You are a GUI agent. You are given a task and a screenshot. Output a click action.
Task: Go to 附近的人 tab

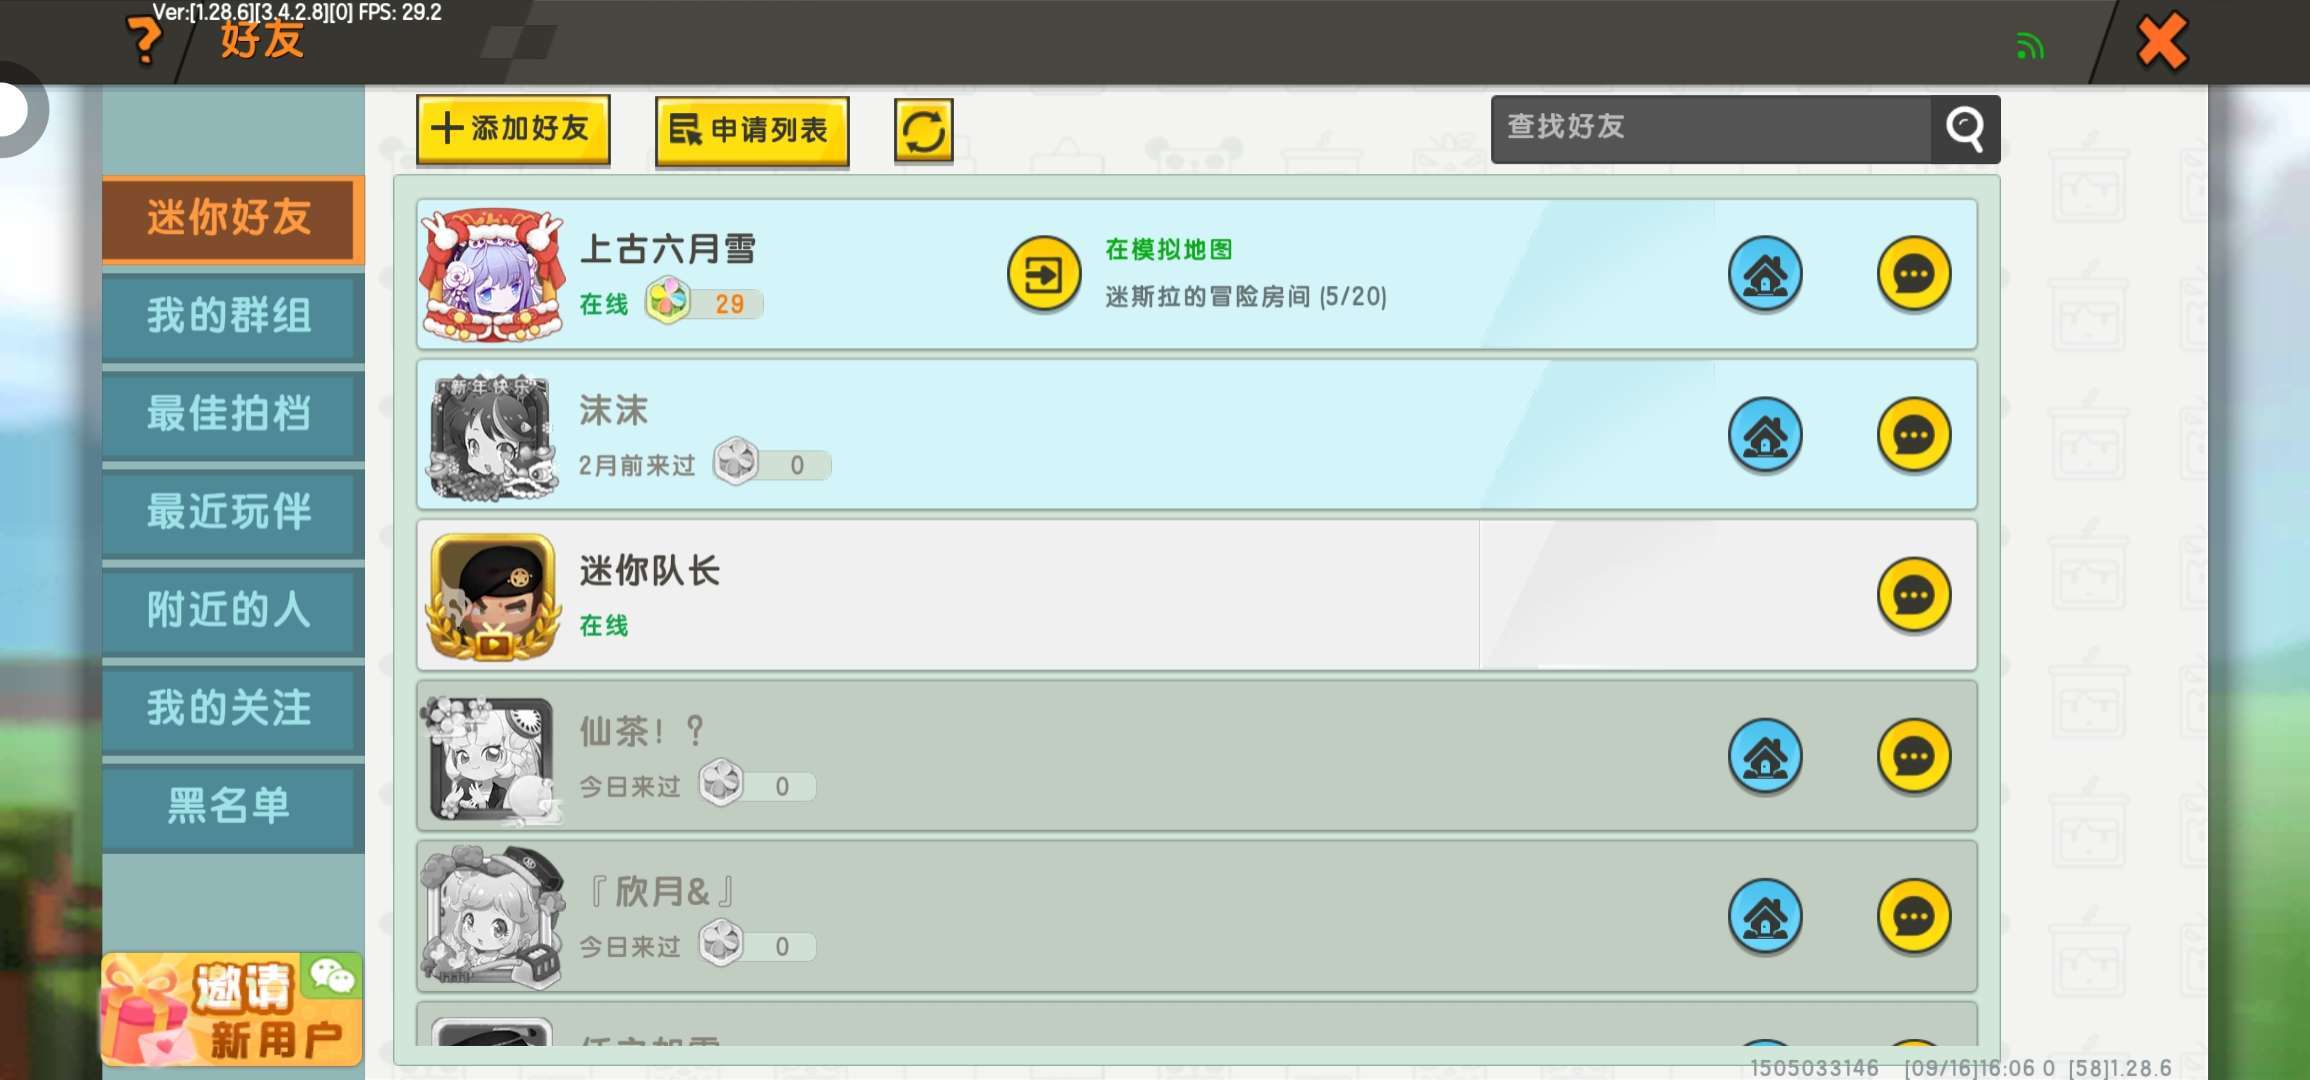click(229, 610)
